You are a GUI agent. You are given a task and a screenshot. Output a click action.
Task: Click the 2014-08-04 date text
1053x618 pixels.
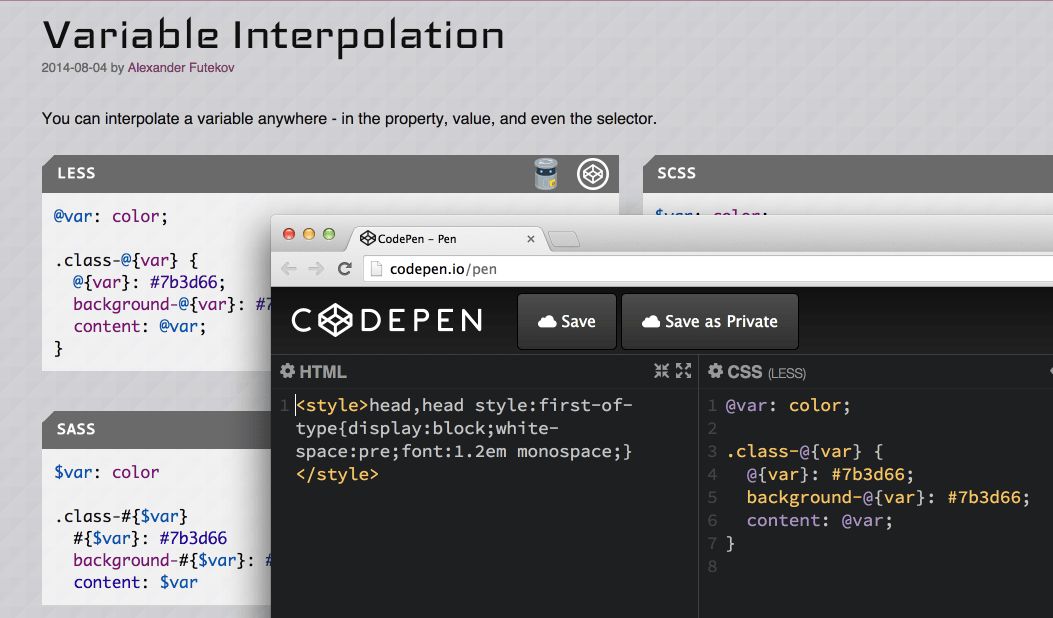74,68
